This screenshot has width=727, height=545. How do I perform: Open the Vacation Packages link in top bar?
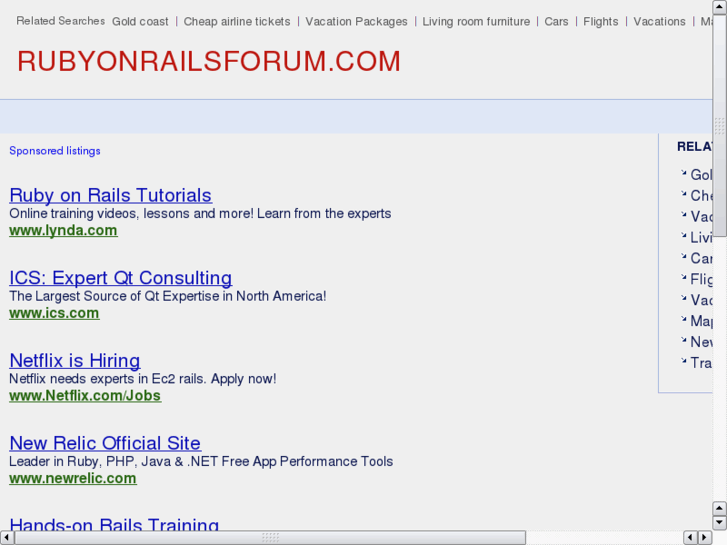coord(356,22)
